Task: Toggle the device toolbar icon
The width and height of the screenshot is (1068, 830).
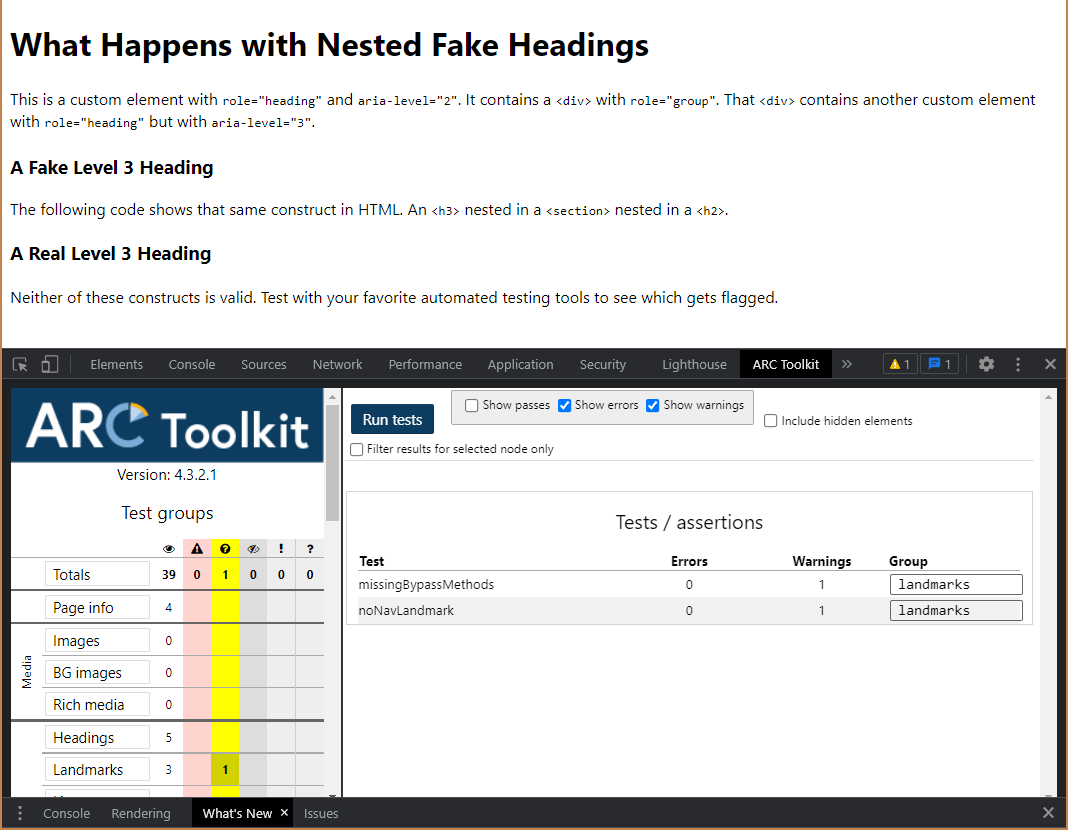Action: (50, 364)
